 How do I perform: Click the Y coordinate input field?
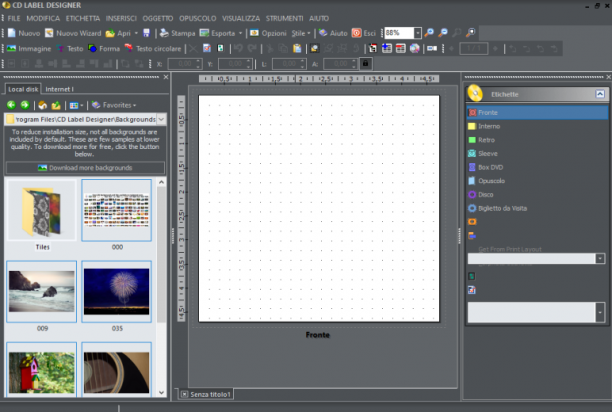[235, 64]
